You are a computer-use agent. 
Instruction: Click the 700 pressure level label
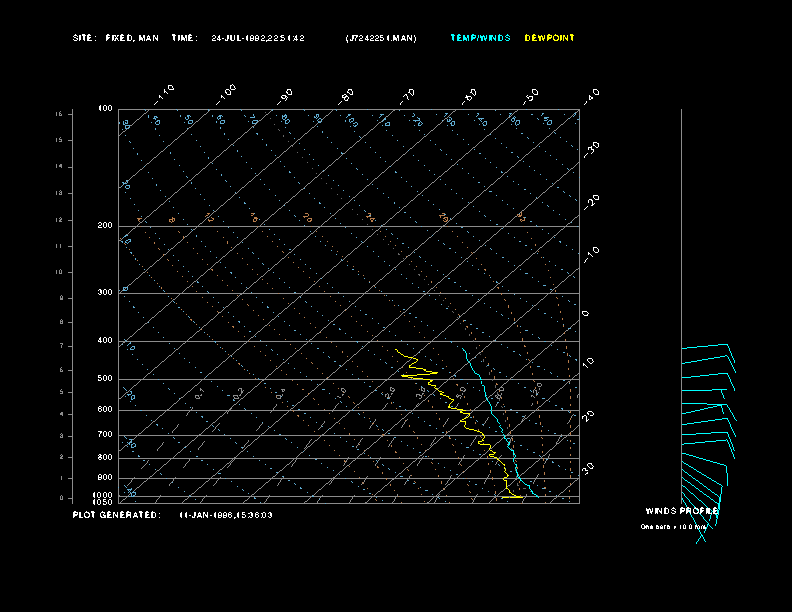pyautogui.click(x=105, y=435)
